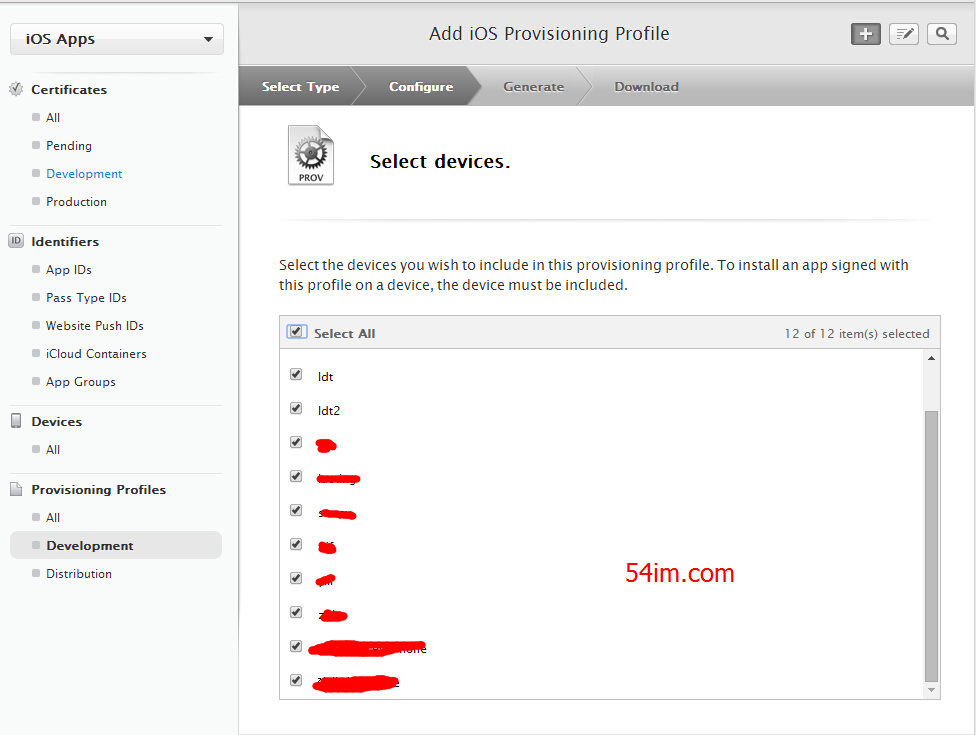Click the Certificates section icon
Image resolution: width=976 pixels, height=735 pixels.
[16, 89]
